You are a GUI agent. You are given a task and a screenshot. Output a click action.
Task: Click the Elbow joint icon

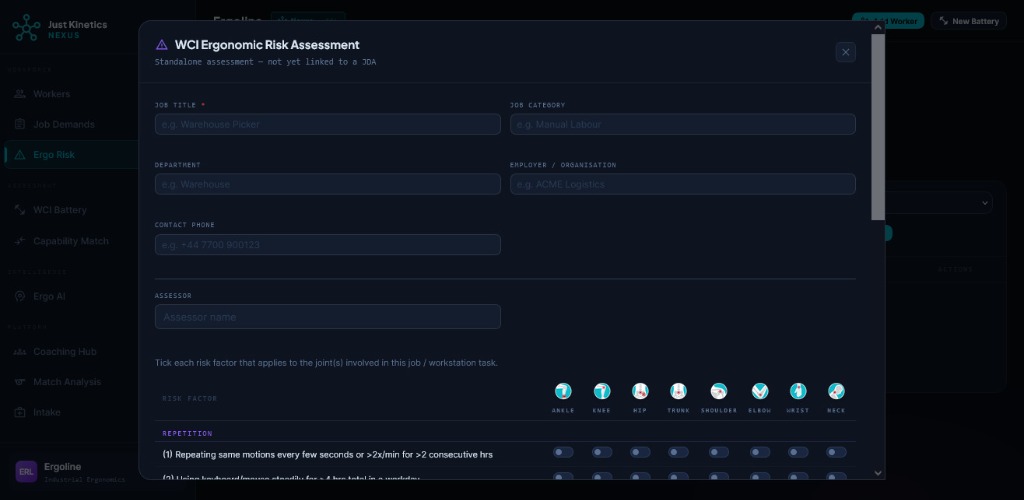760,391
